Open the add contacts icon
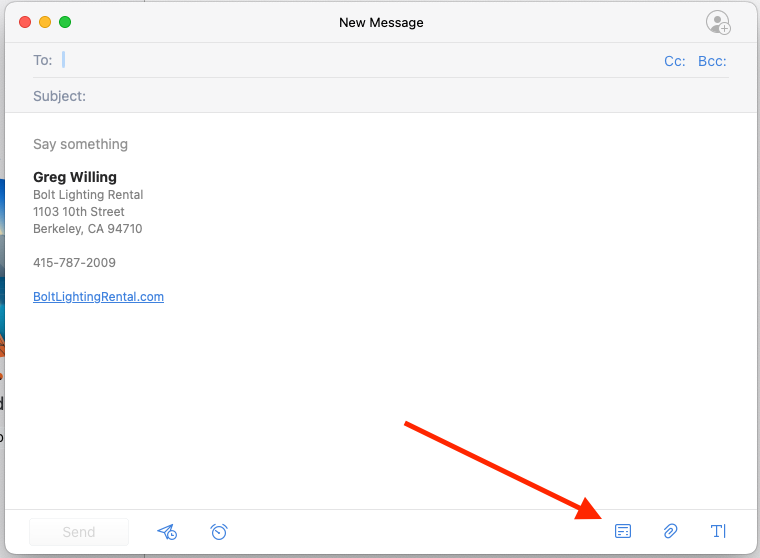 (717, 22)
